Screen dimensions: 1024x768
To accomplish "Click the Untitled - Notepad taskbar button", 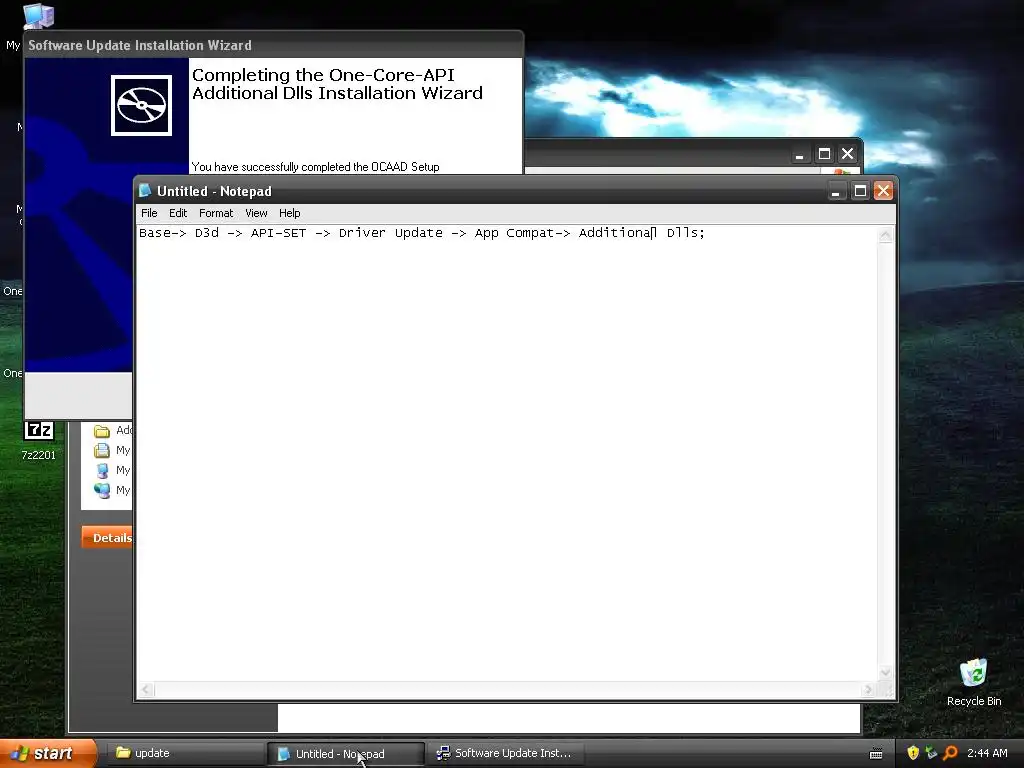I will [346, 754].
